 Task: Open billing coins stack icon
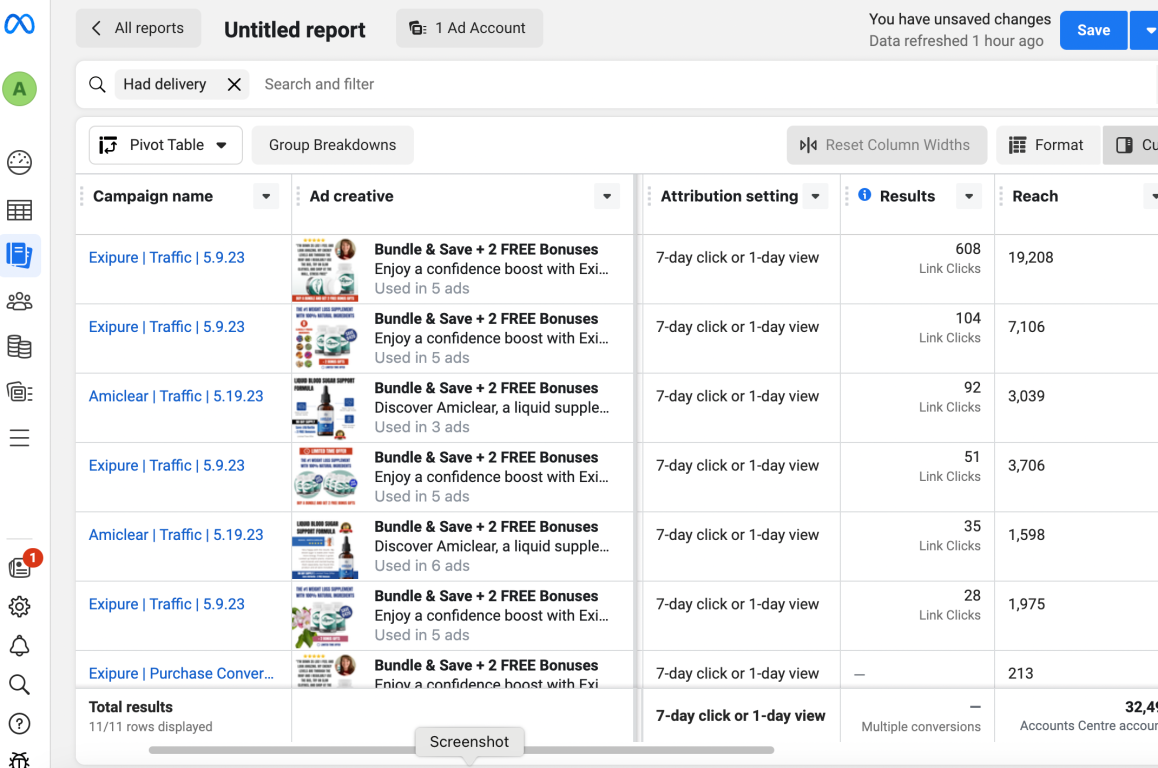[19, 347]
